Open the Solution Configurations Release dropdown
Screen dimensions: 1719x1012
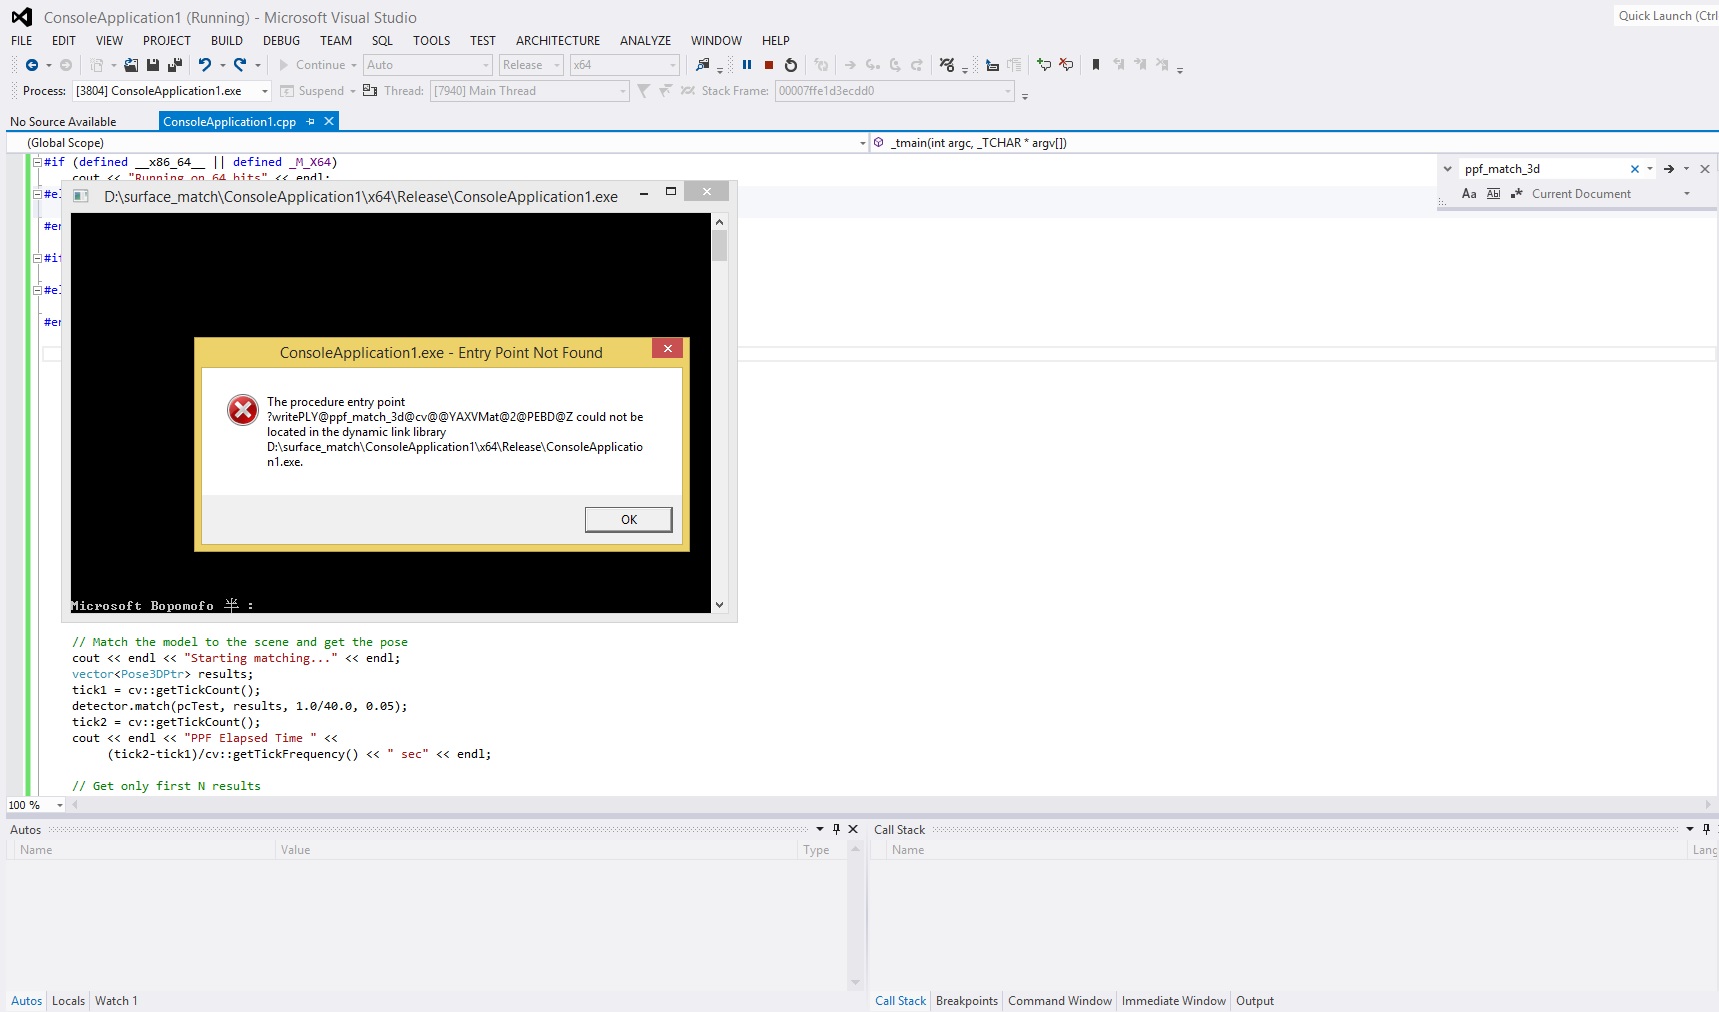(532, 65)
